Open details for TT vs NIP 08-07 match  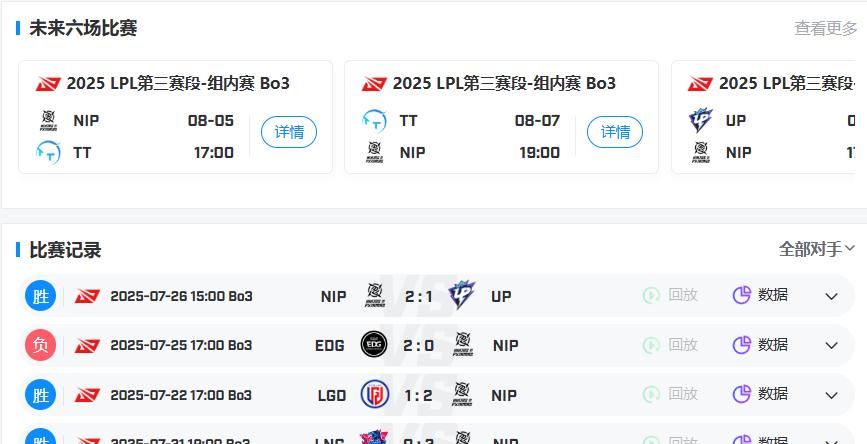615,132
